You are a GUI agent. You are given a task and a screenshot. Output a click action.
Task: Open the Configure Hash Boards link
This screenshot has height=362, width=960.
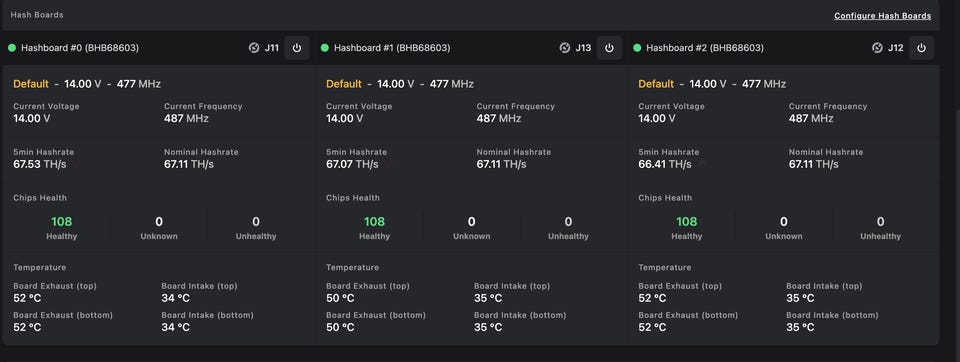pos(882,16)
